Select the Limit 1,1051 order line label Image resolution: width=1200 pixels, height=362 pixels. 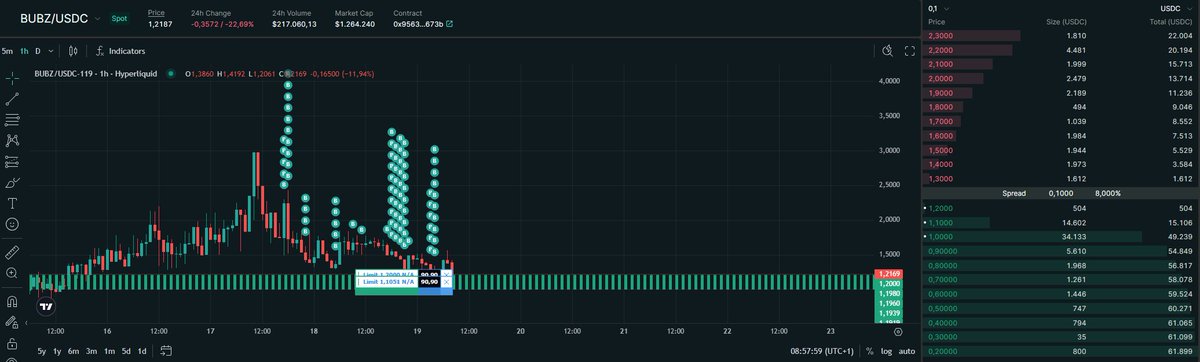click(387, 282)
